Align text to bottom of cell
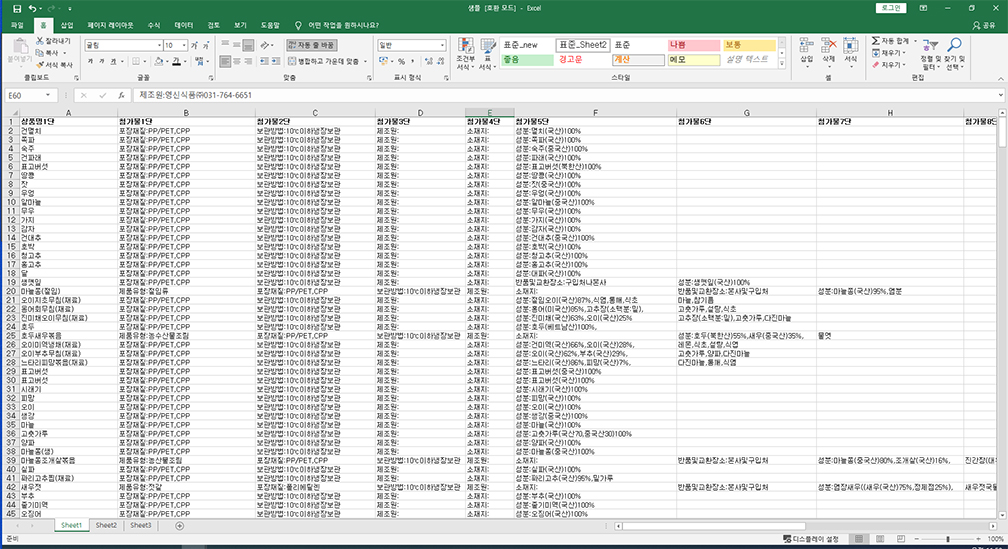Screen dimensions: 1008x549 248,46
